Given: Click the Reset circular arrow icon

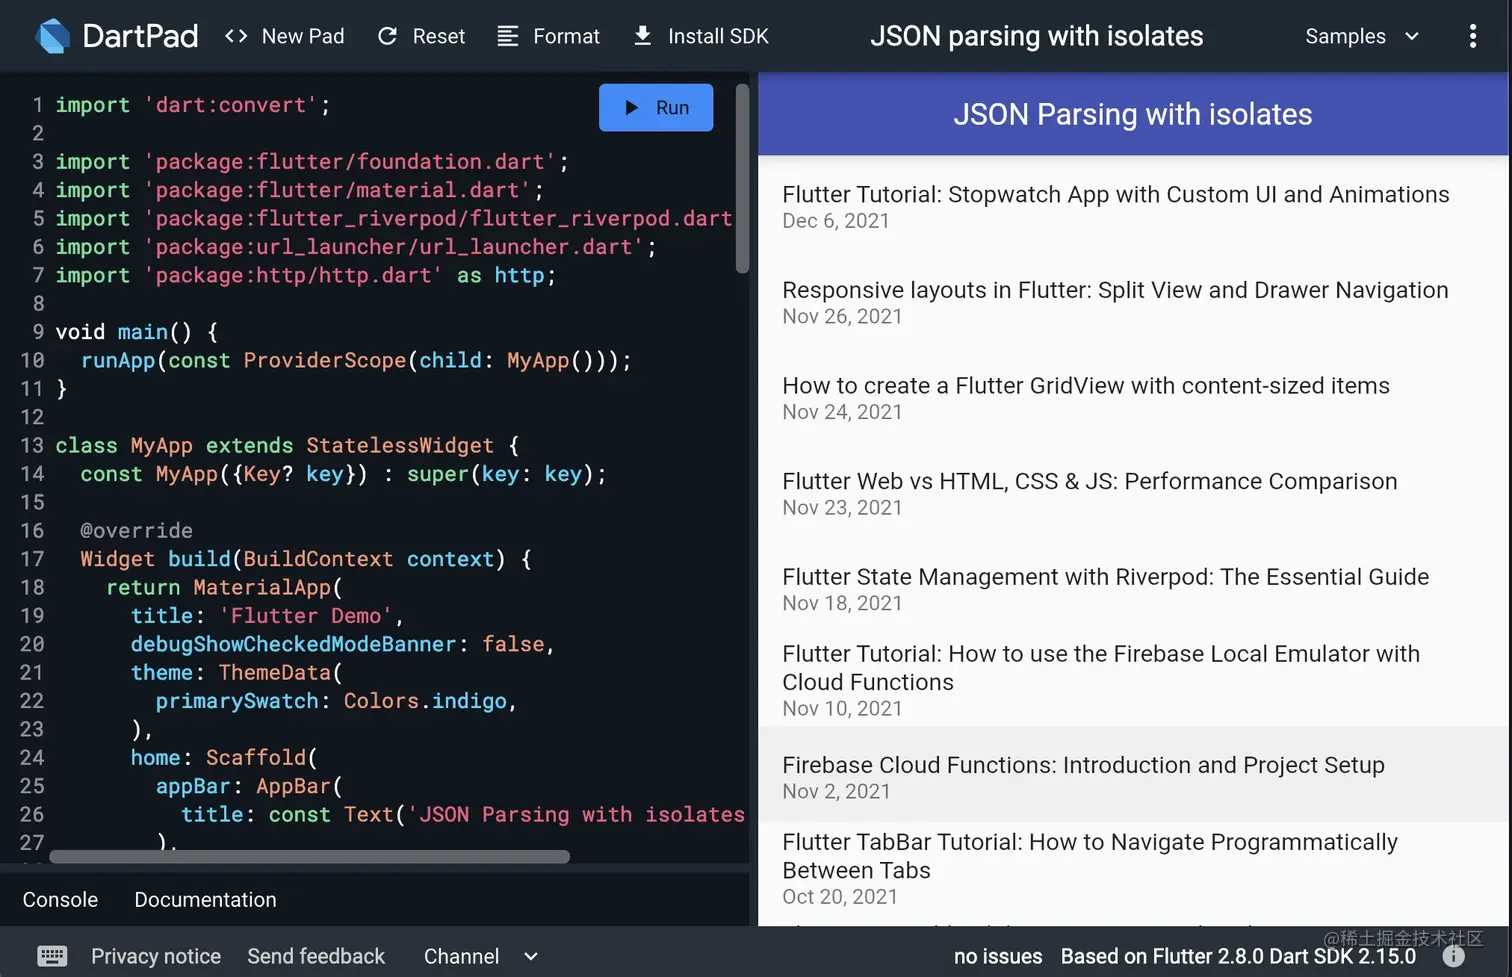Looking at the screenshot, I should pos(387,36).
